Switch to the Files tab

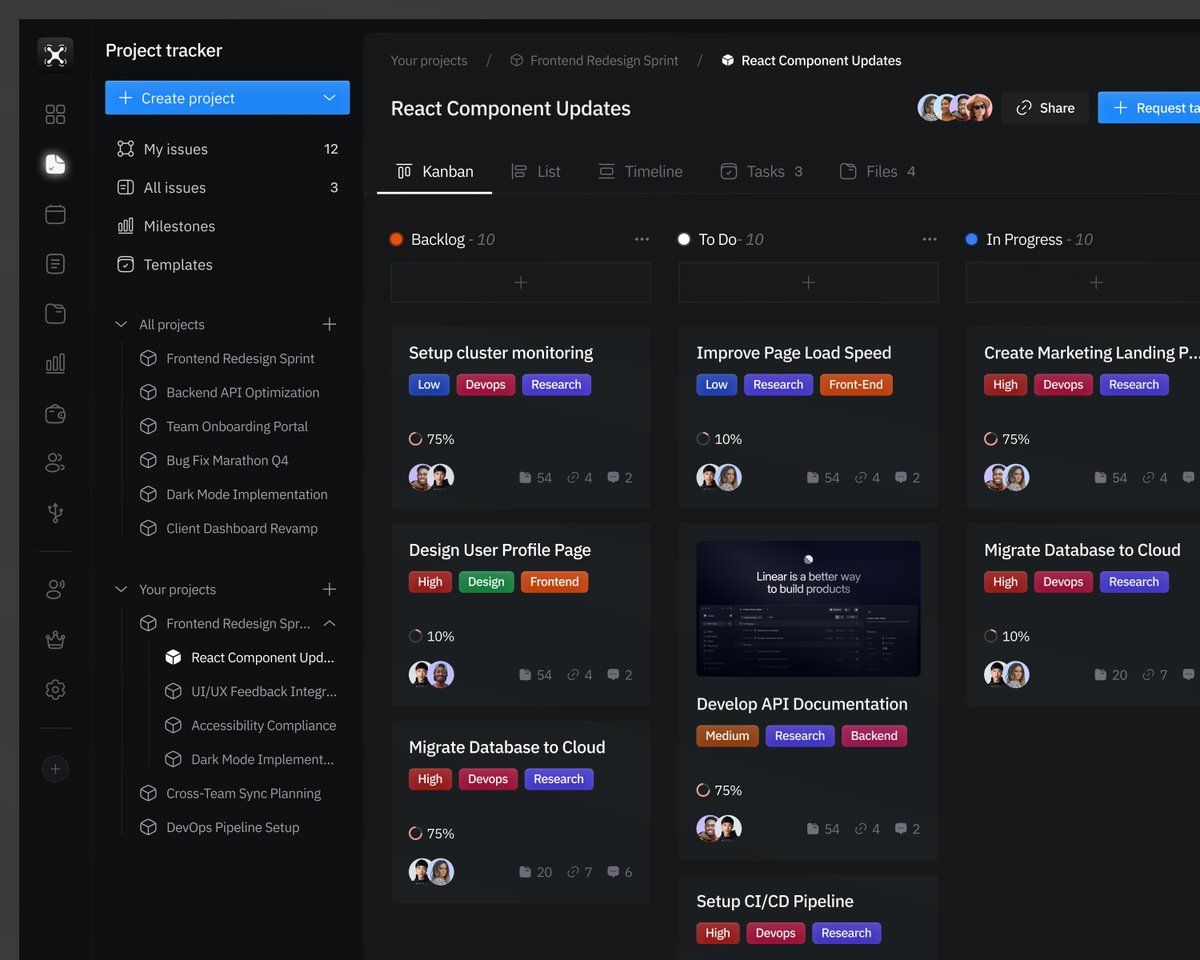pos(878,171)
